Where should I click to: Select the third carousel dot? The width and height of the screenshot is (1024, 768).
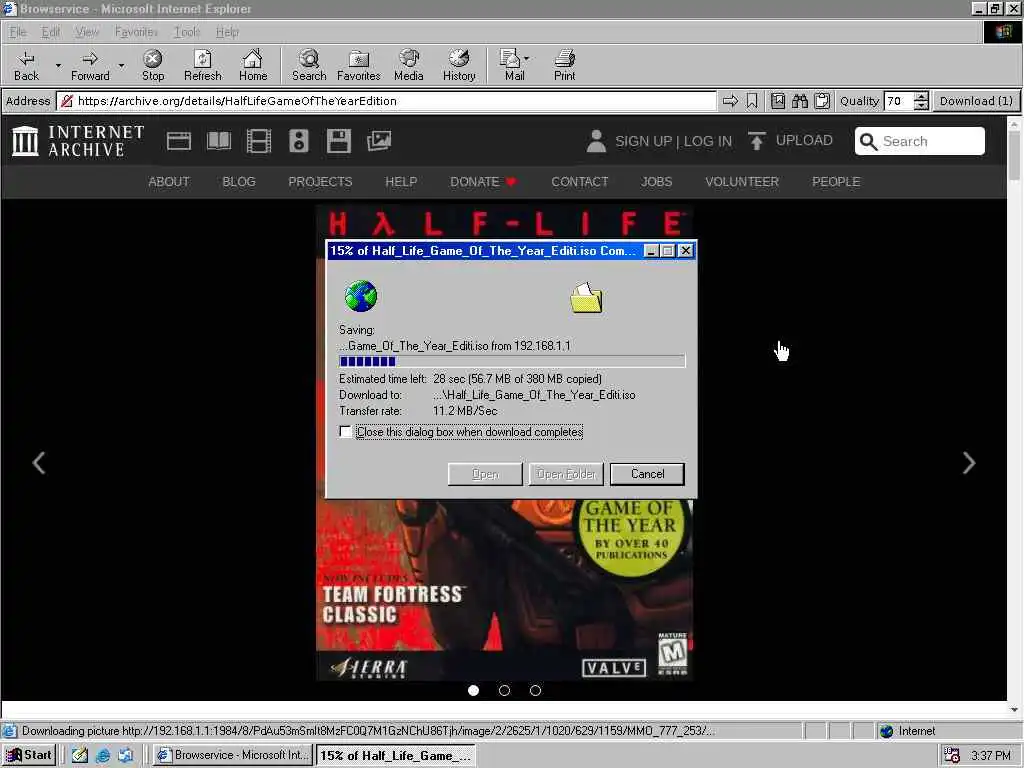pos(535,690)
